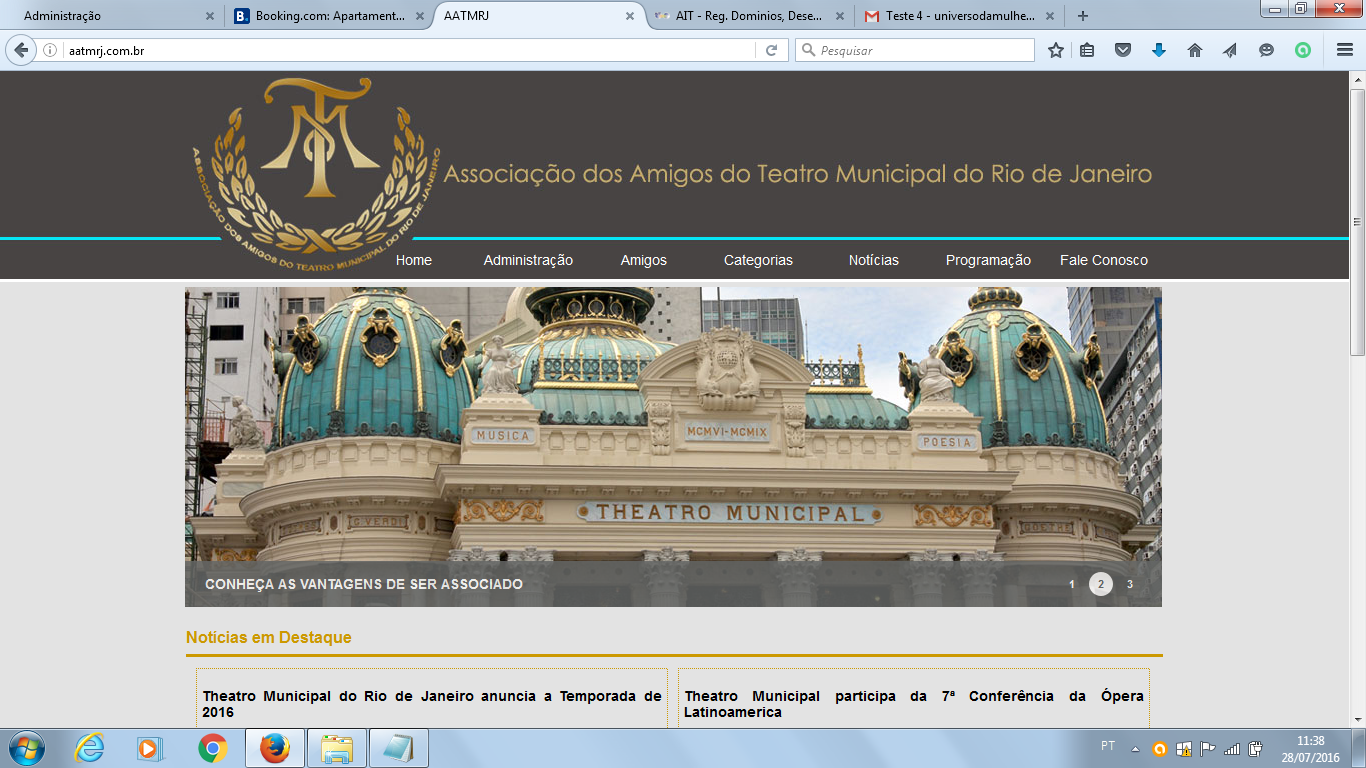
Task: Bookmark this page with the star icon
Action: (x=1056, y=50)
